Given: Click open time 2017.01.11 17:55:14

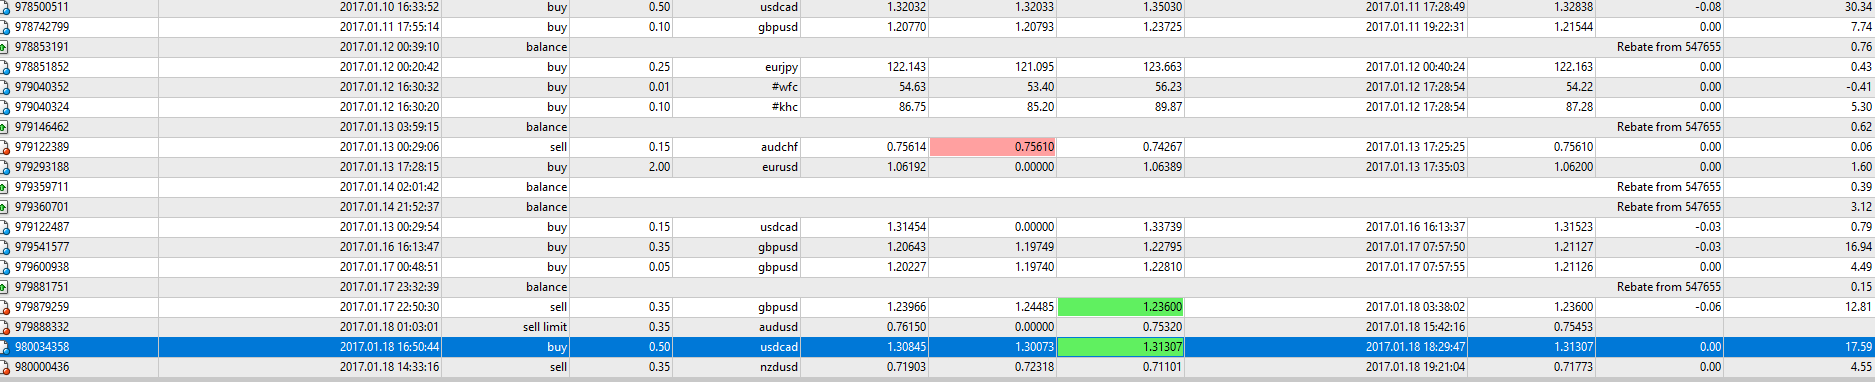Looking at the screenshot, I should pyautogui.click(x=389, y=27).
